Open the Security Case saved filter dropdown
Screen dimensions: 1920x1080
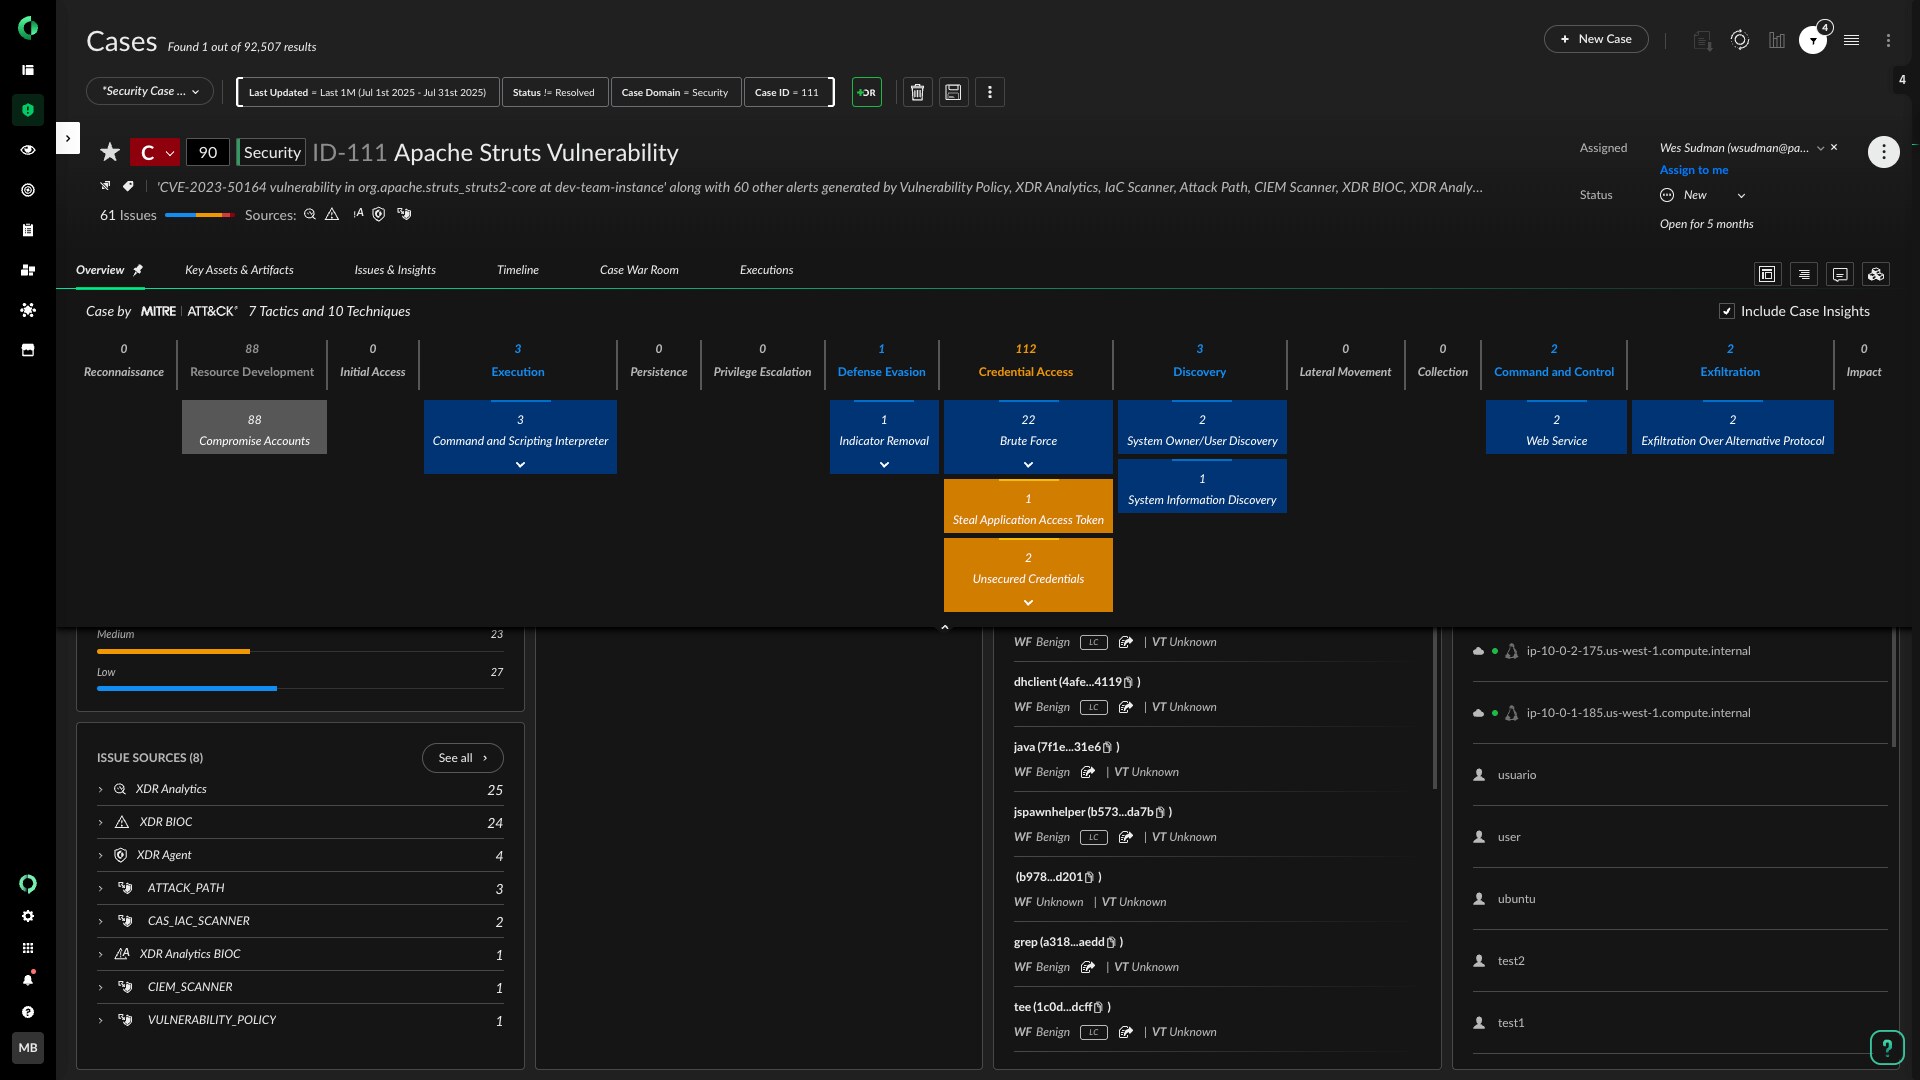coord(150,91)
